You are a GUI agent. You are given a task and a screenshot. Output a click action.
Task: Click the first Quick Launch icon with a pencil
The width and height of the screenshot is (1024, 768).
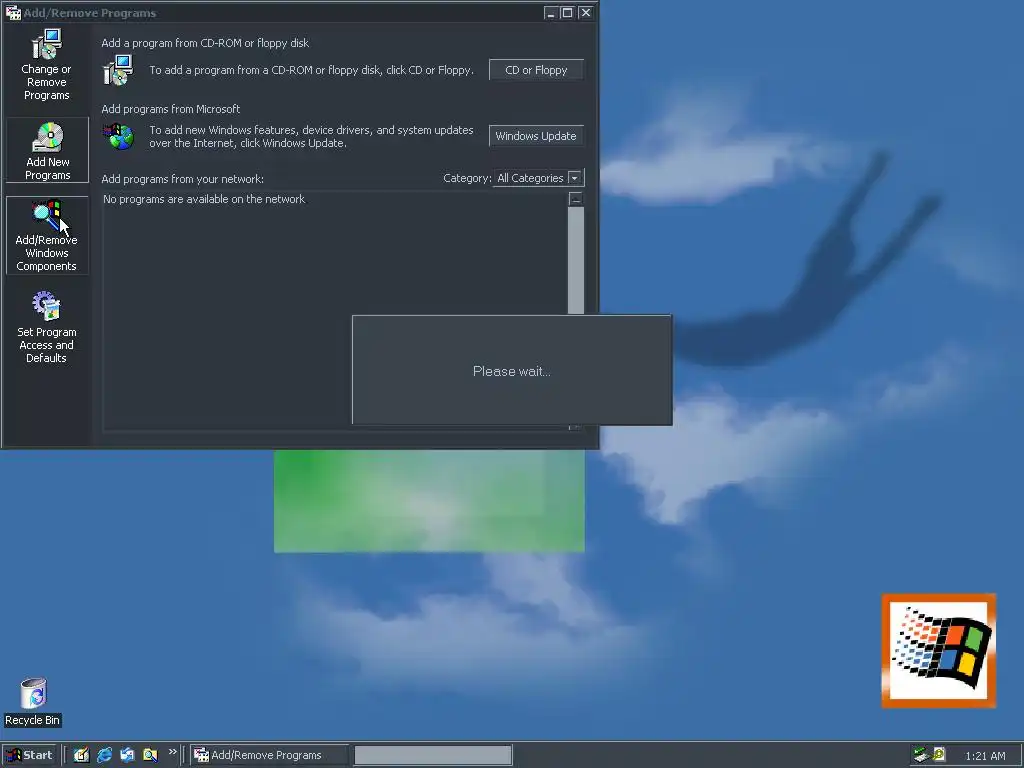coord(81,755)
